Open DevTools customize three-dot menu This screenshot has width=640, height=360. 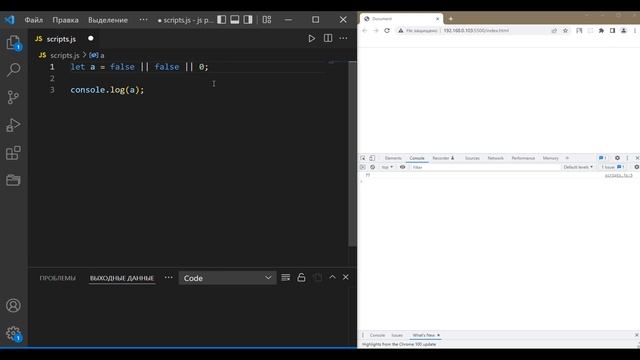point(627,158)
